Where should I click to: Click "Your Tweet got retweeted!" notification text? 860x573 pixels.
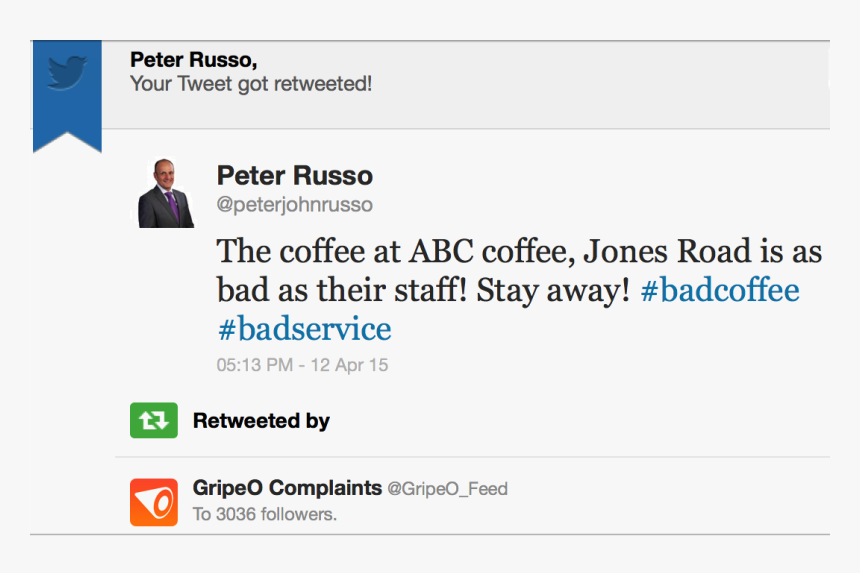[x=251, y=84]
